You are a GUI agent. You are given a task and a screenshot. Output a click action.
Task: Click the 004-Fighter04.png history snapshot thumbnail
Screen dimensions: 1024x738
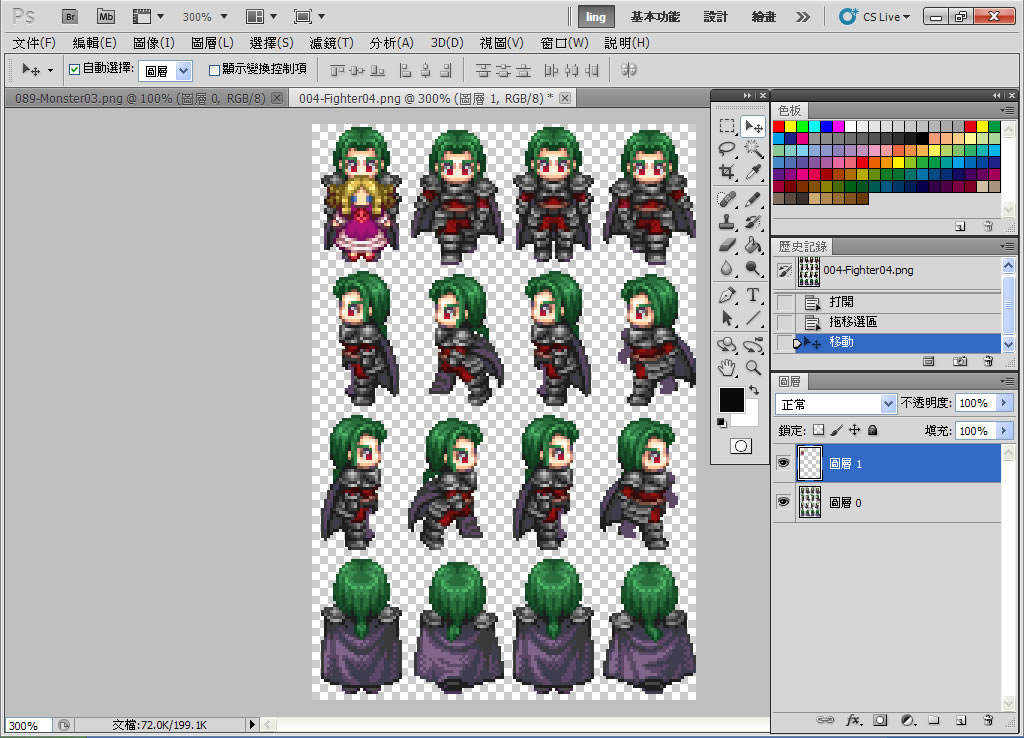(808, 271)
